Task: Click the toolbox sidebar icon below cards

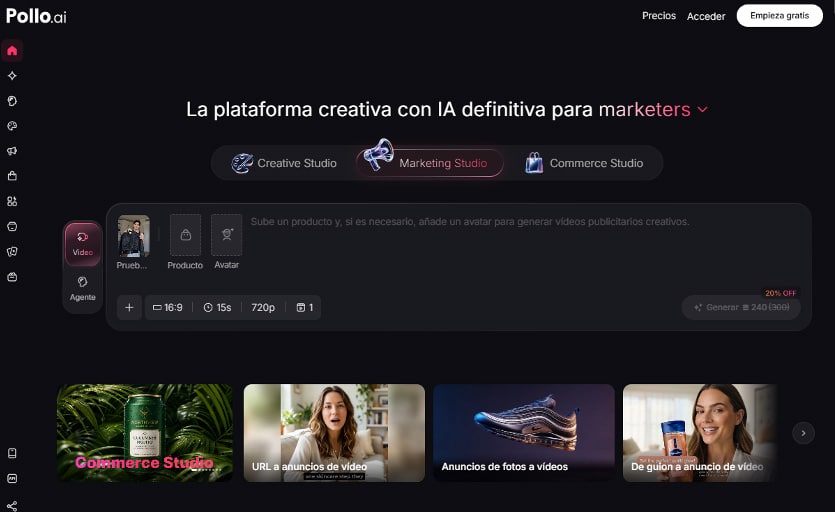Action: 12,277
